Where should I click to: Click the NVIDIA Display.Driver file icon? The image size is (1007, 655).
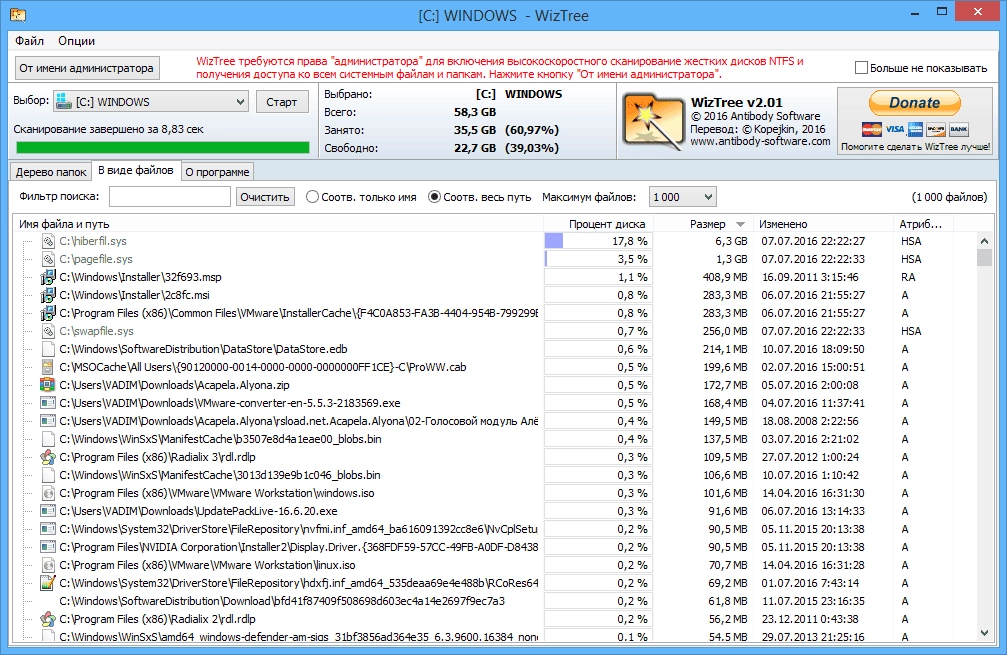click(48, 546)
